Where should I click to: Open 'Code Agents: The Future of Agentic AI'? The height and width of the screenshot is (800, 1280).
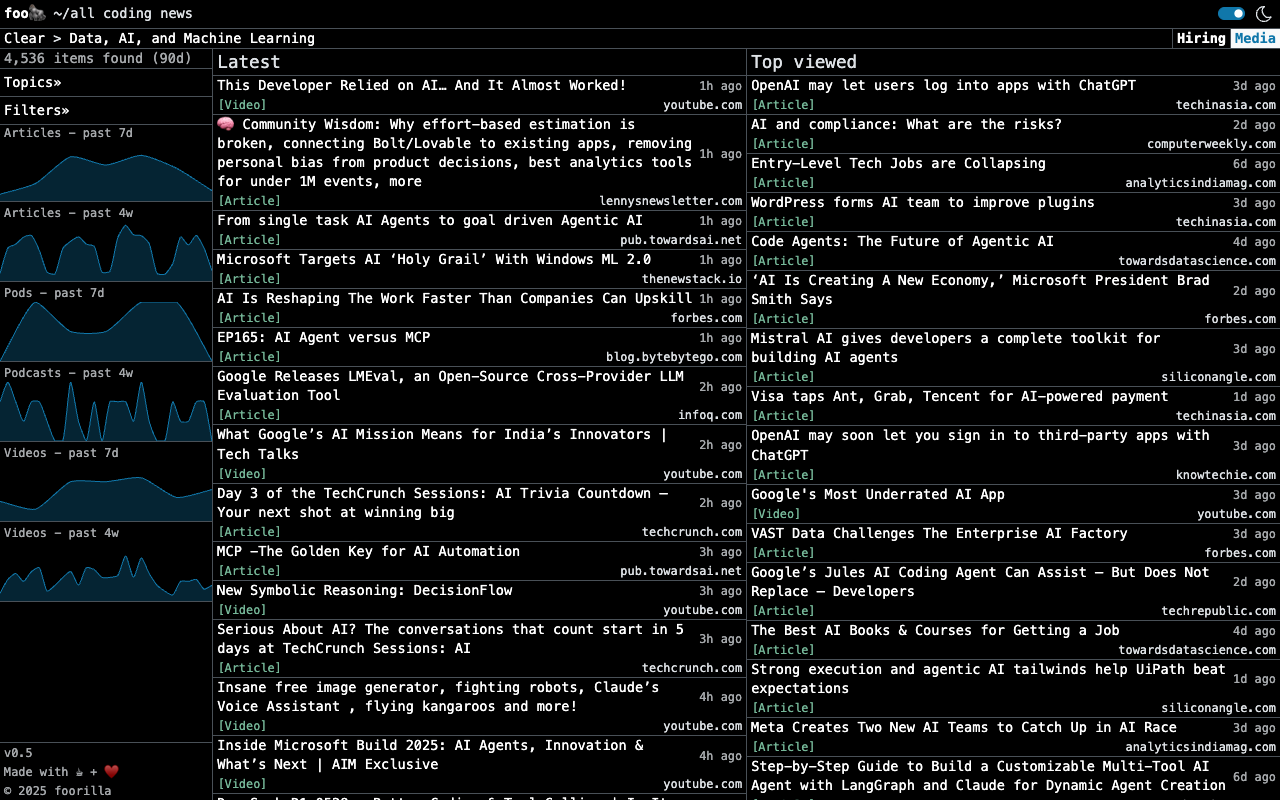click(x=902, y=241)
